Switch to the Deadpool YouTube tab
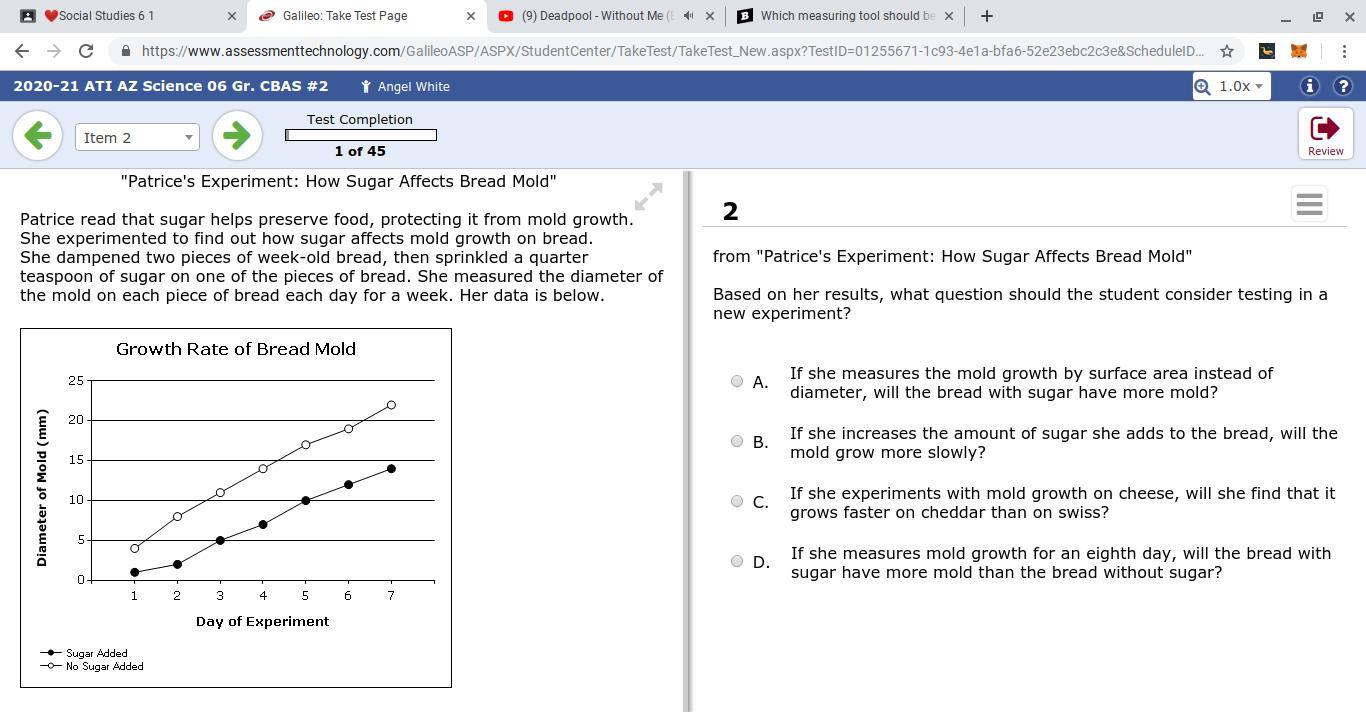The image size is (1366, 712). [605, 16]
